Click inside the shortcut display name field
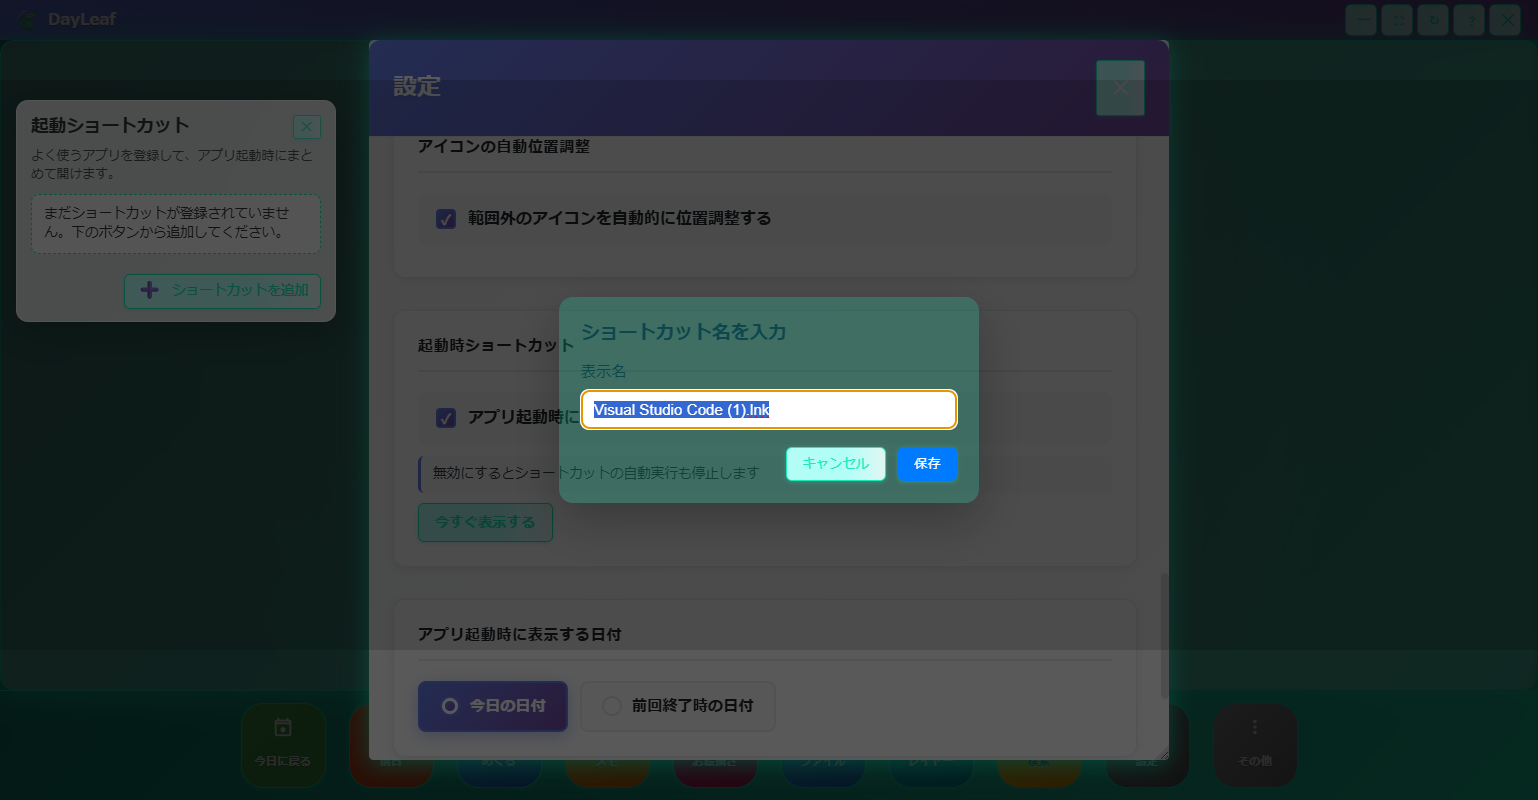Viewport: 1538px width, 800px height. pos(768,409)
